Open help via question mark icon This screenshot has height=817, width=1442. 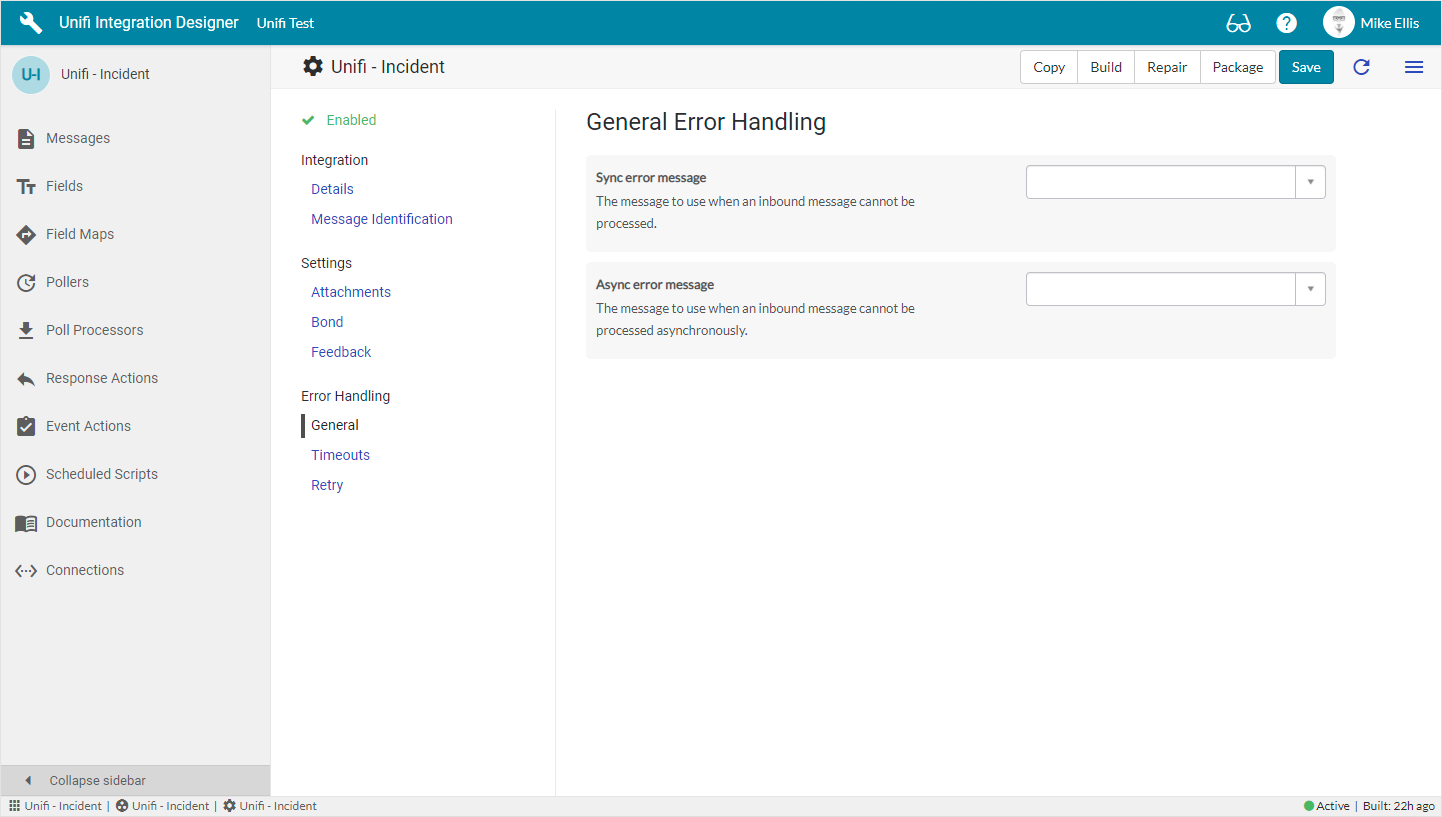pyautogui.click(x=1287, y=23)
